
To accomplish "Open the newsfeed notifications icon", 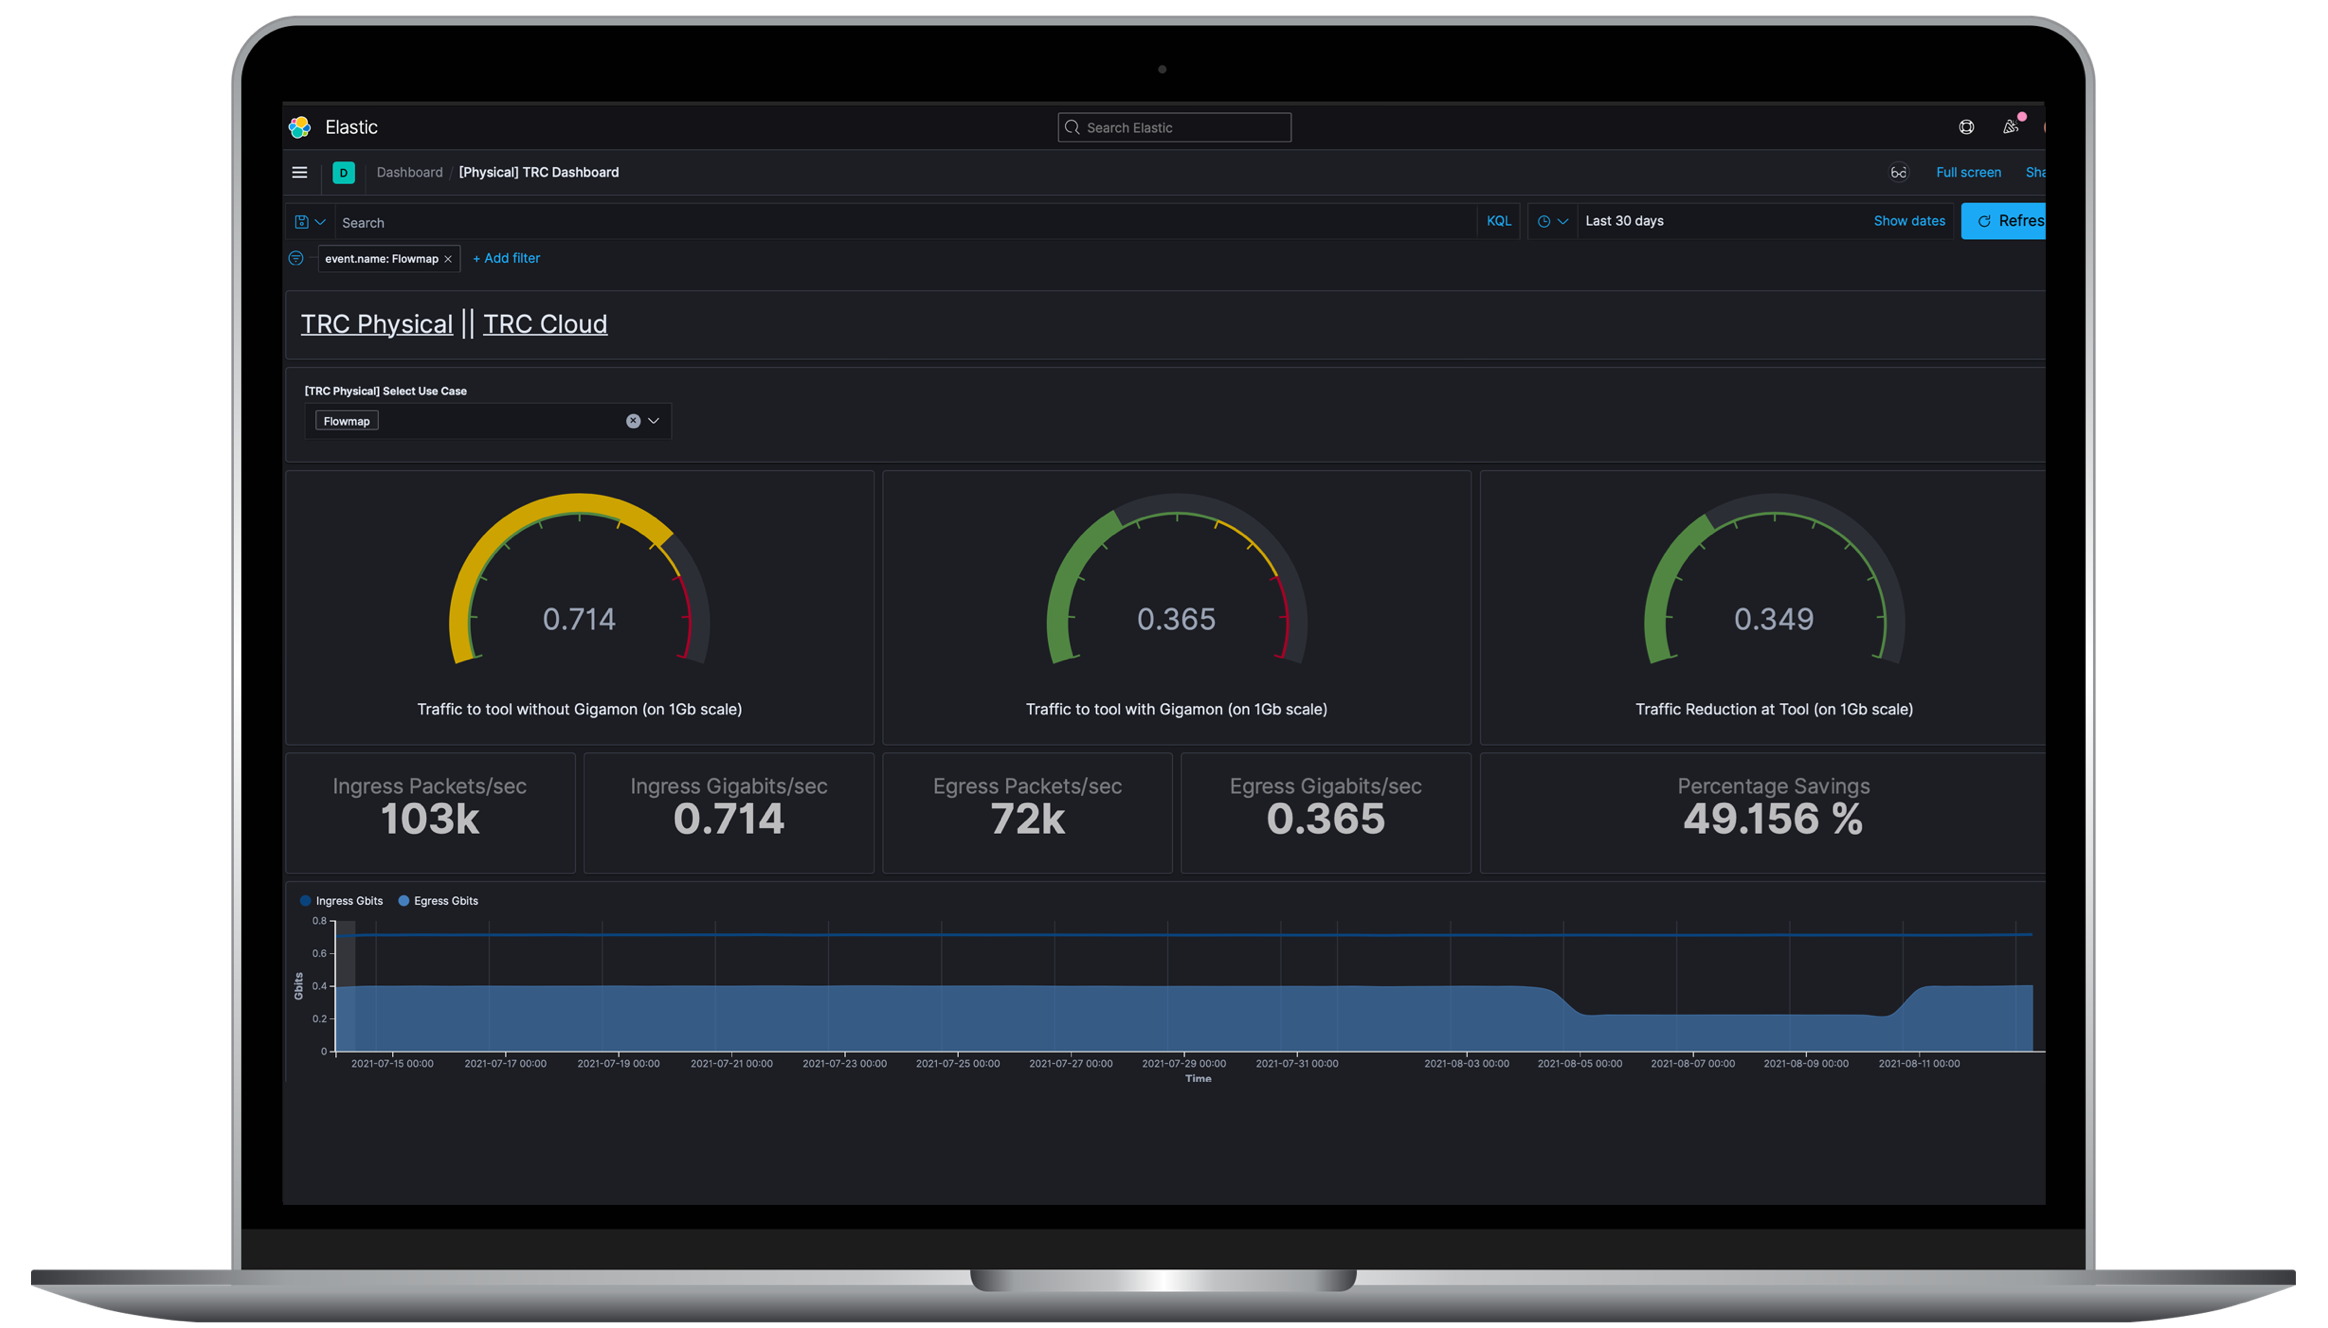I will tap(2010, 127).
